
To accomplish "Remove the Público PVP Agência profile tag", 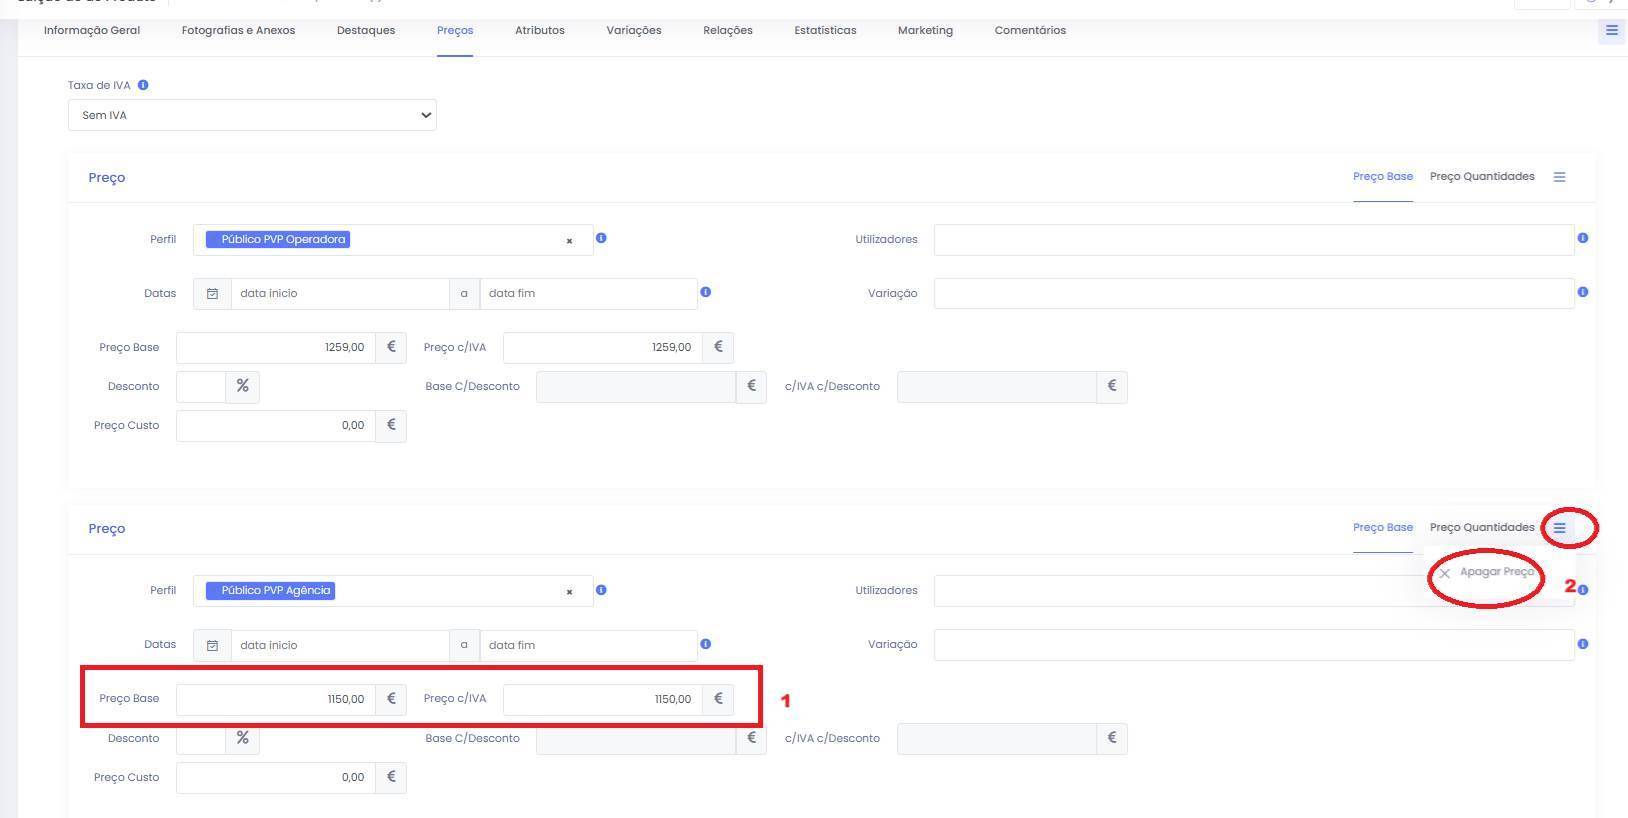I will 569,592.
